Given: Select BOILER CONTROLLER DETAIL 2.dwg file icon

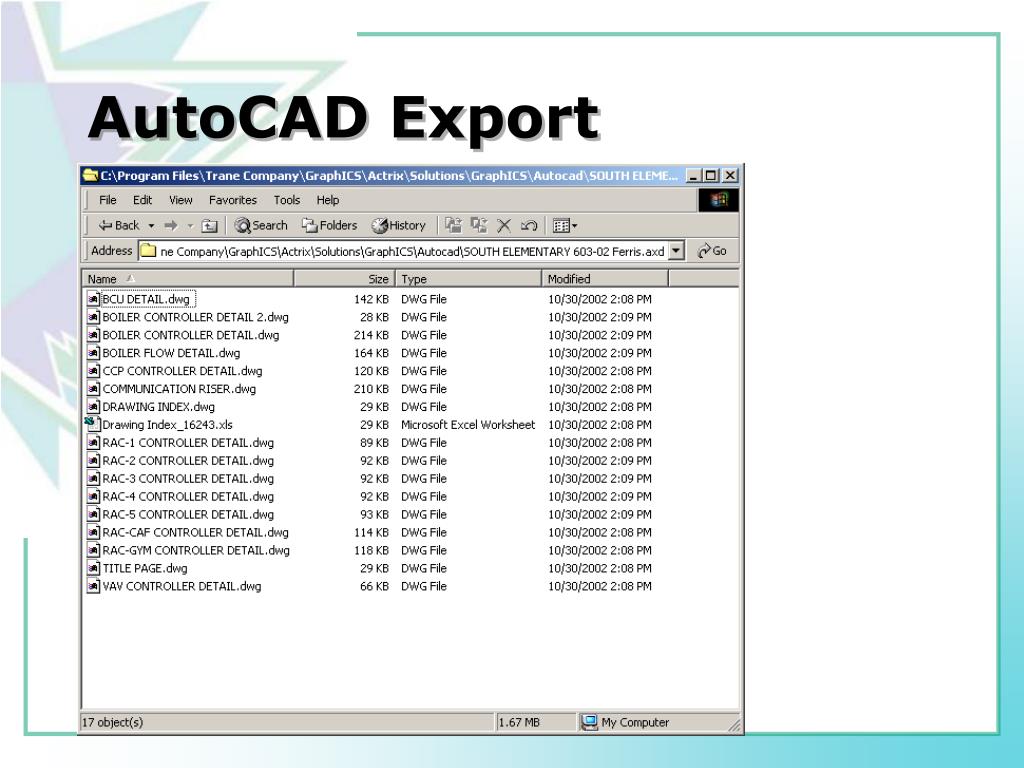Looking at the screenshot, I should (x=93, y=317).
